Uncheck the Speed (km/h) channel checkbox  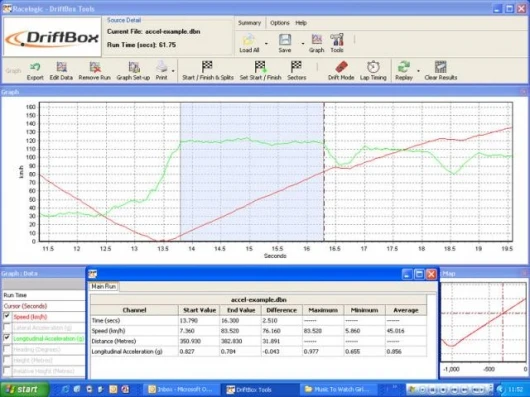pos(6,317)
